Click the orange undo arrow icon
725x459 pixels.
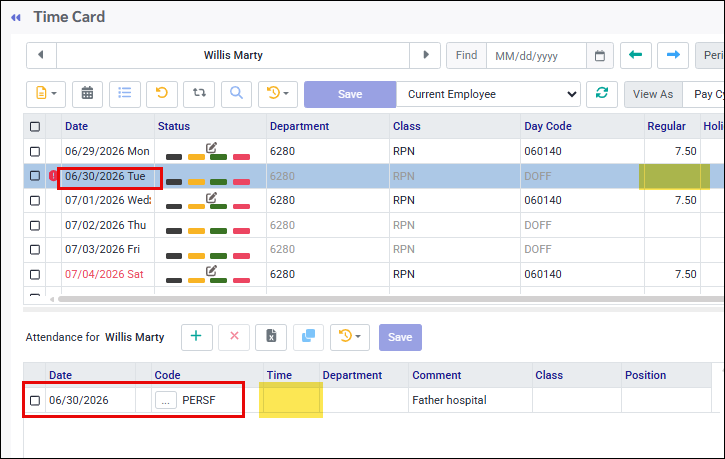coord(161,94)
